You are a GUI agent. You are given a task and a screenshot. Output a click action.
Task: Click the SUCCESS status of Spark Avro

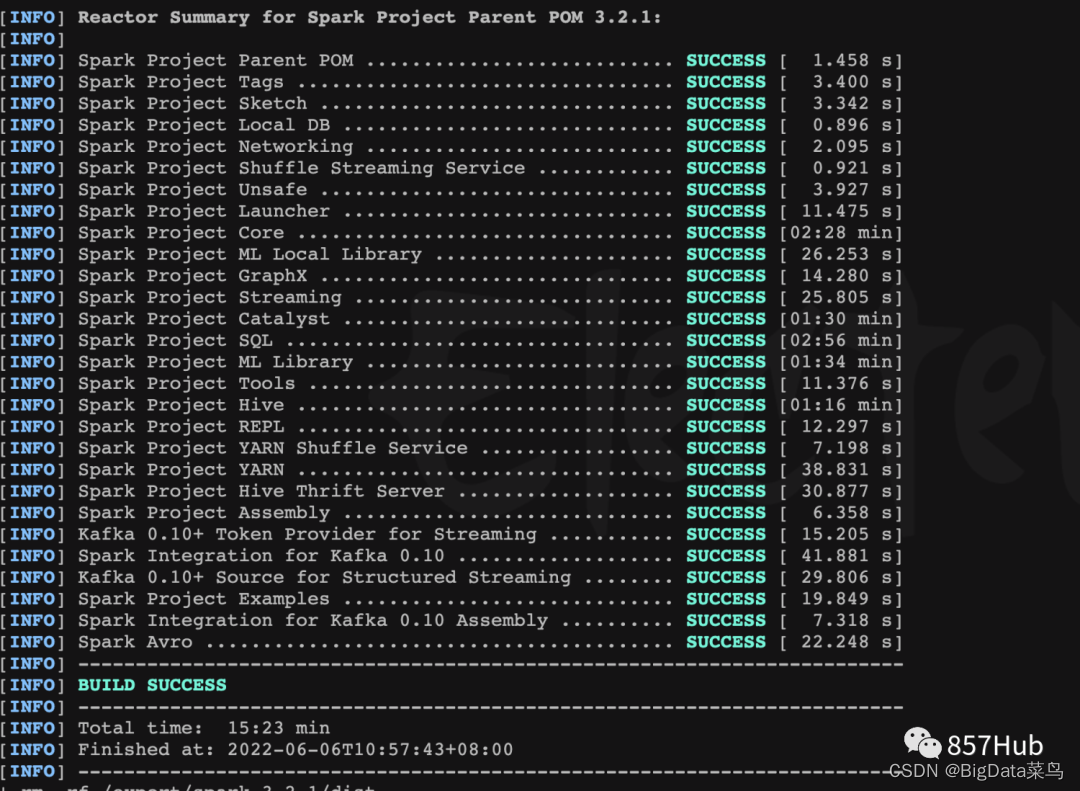point(726,641)
